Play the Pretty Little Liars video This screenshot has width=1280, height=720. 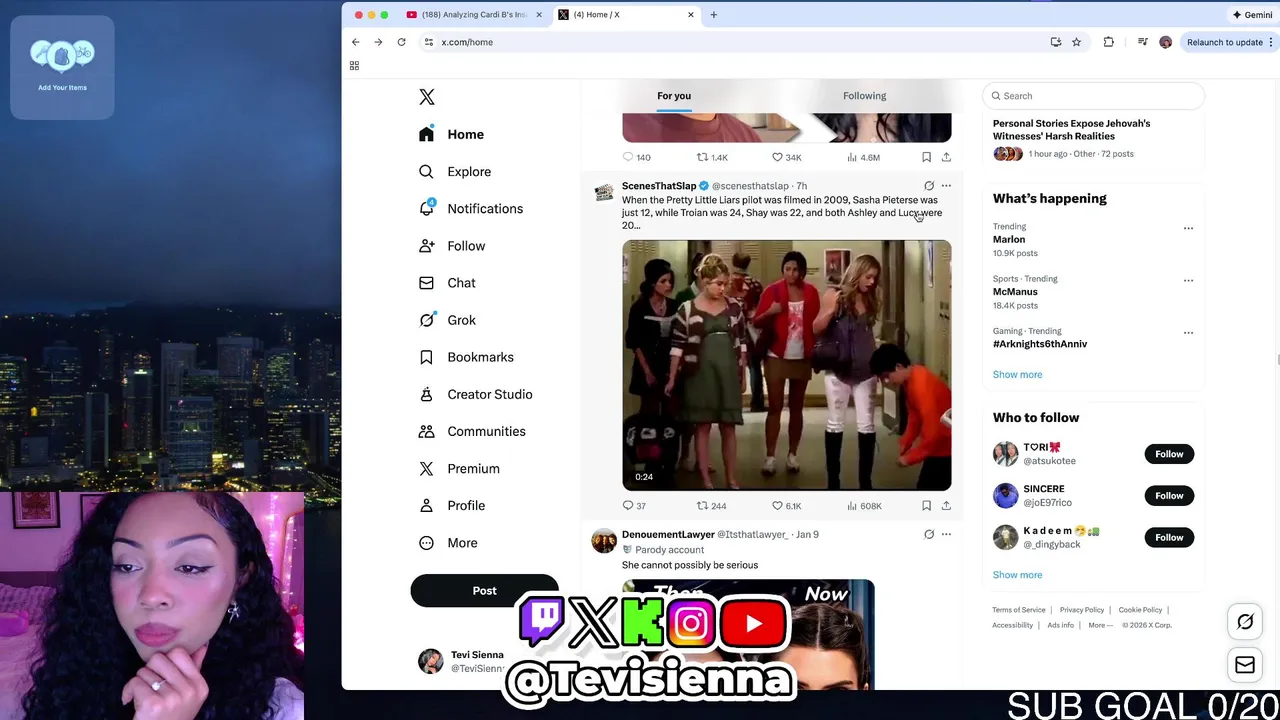(x=787, y=366)
